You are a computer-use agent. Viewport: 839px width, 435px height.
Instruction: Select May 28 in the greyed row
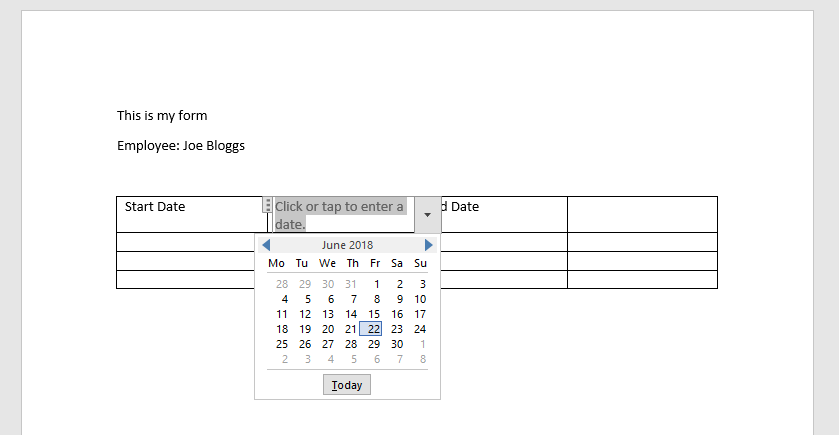coord(282,284)
